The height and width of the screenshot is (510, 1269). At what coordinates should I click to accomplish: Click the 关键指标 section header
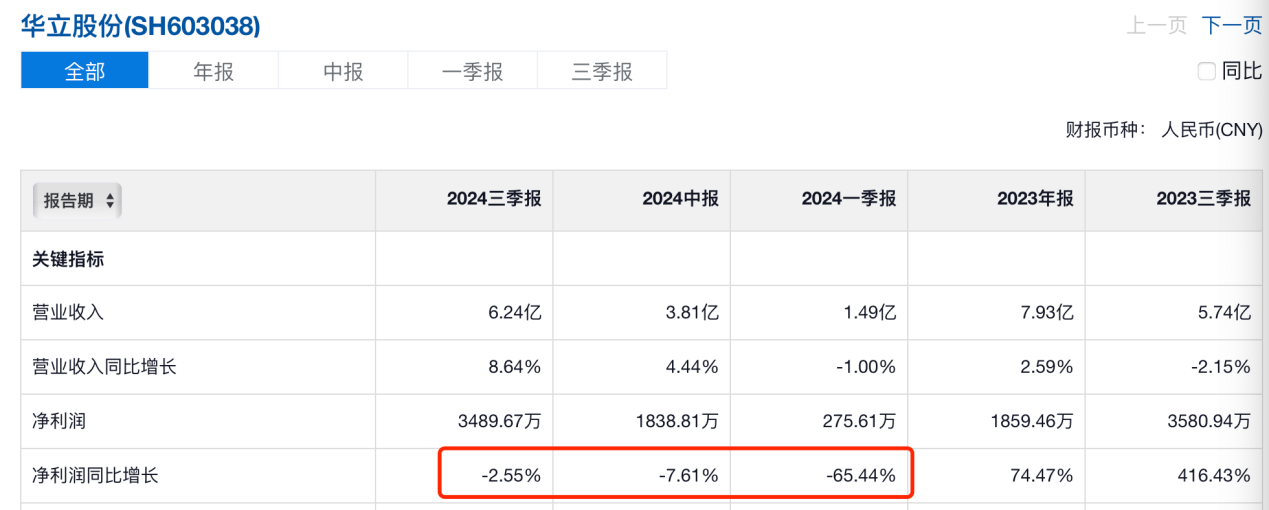(x=68, y=259)
